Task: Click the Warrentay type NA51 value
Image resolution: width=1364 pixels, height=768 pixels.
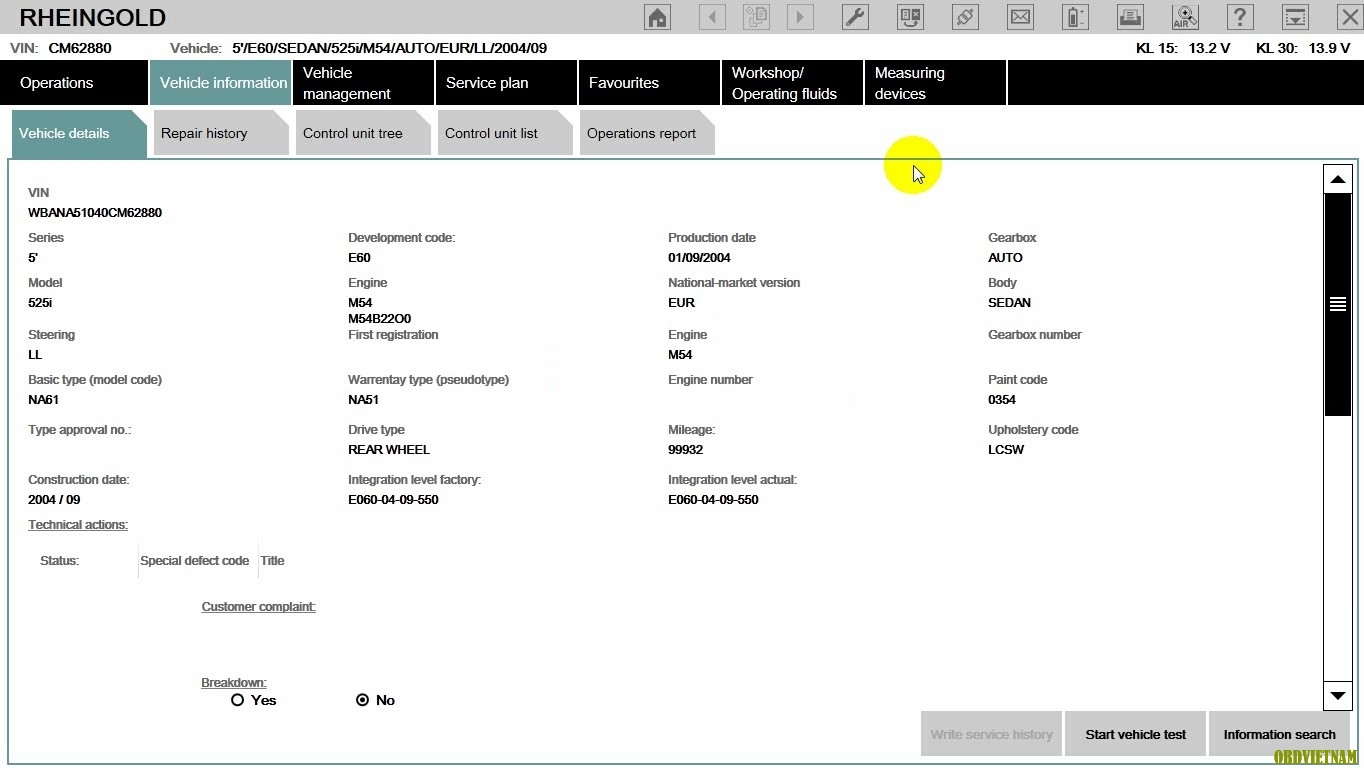Action: (x=364, y=400)
